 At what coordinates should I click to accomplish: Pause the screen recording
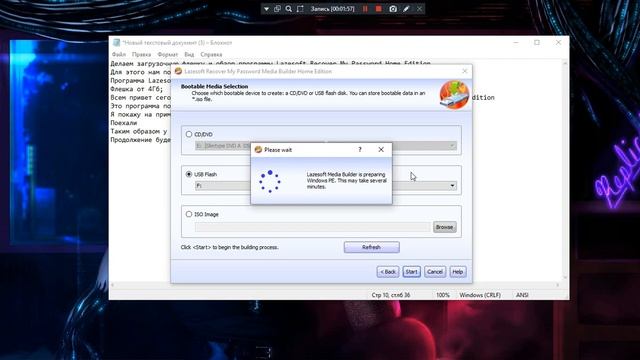click(x=365, y=9)
